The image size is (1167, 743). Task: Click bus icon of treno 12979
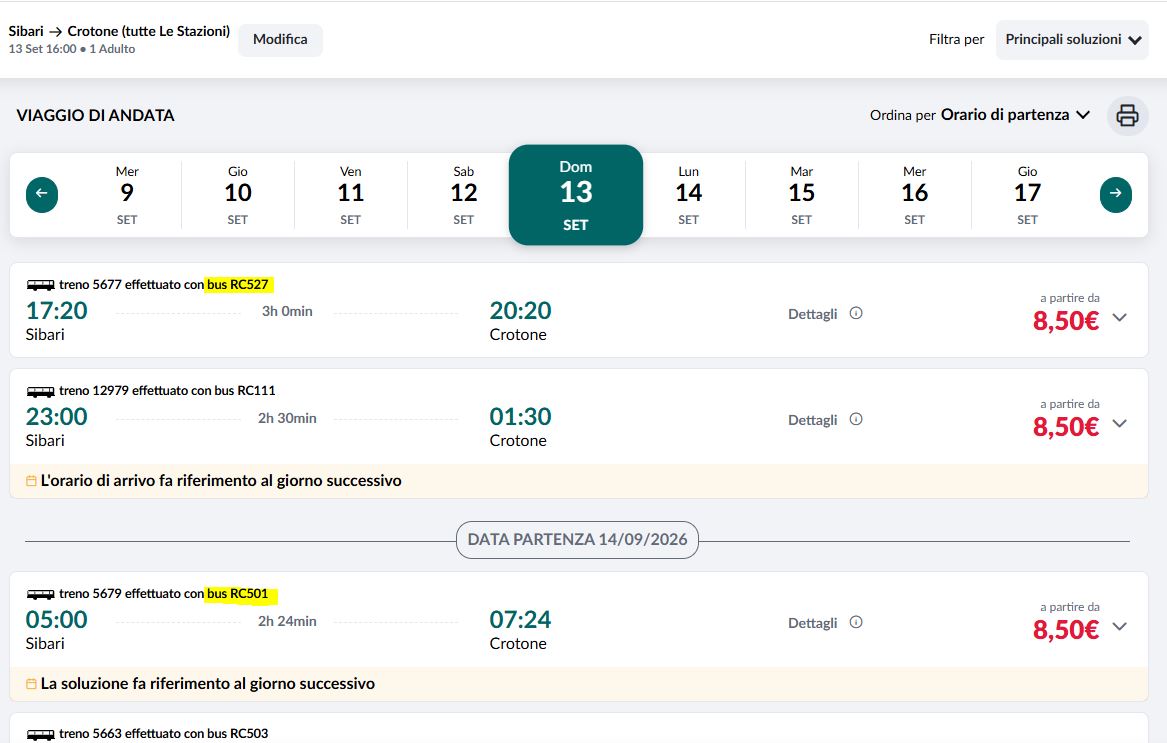tap(40, 391)
